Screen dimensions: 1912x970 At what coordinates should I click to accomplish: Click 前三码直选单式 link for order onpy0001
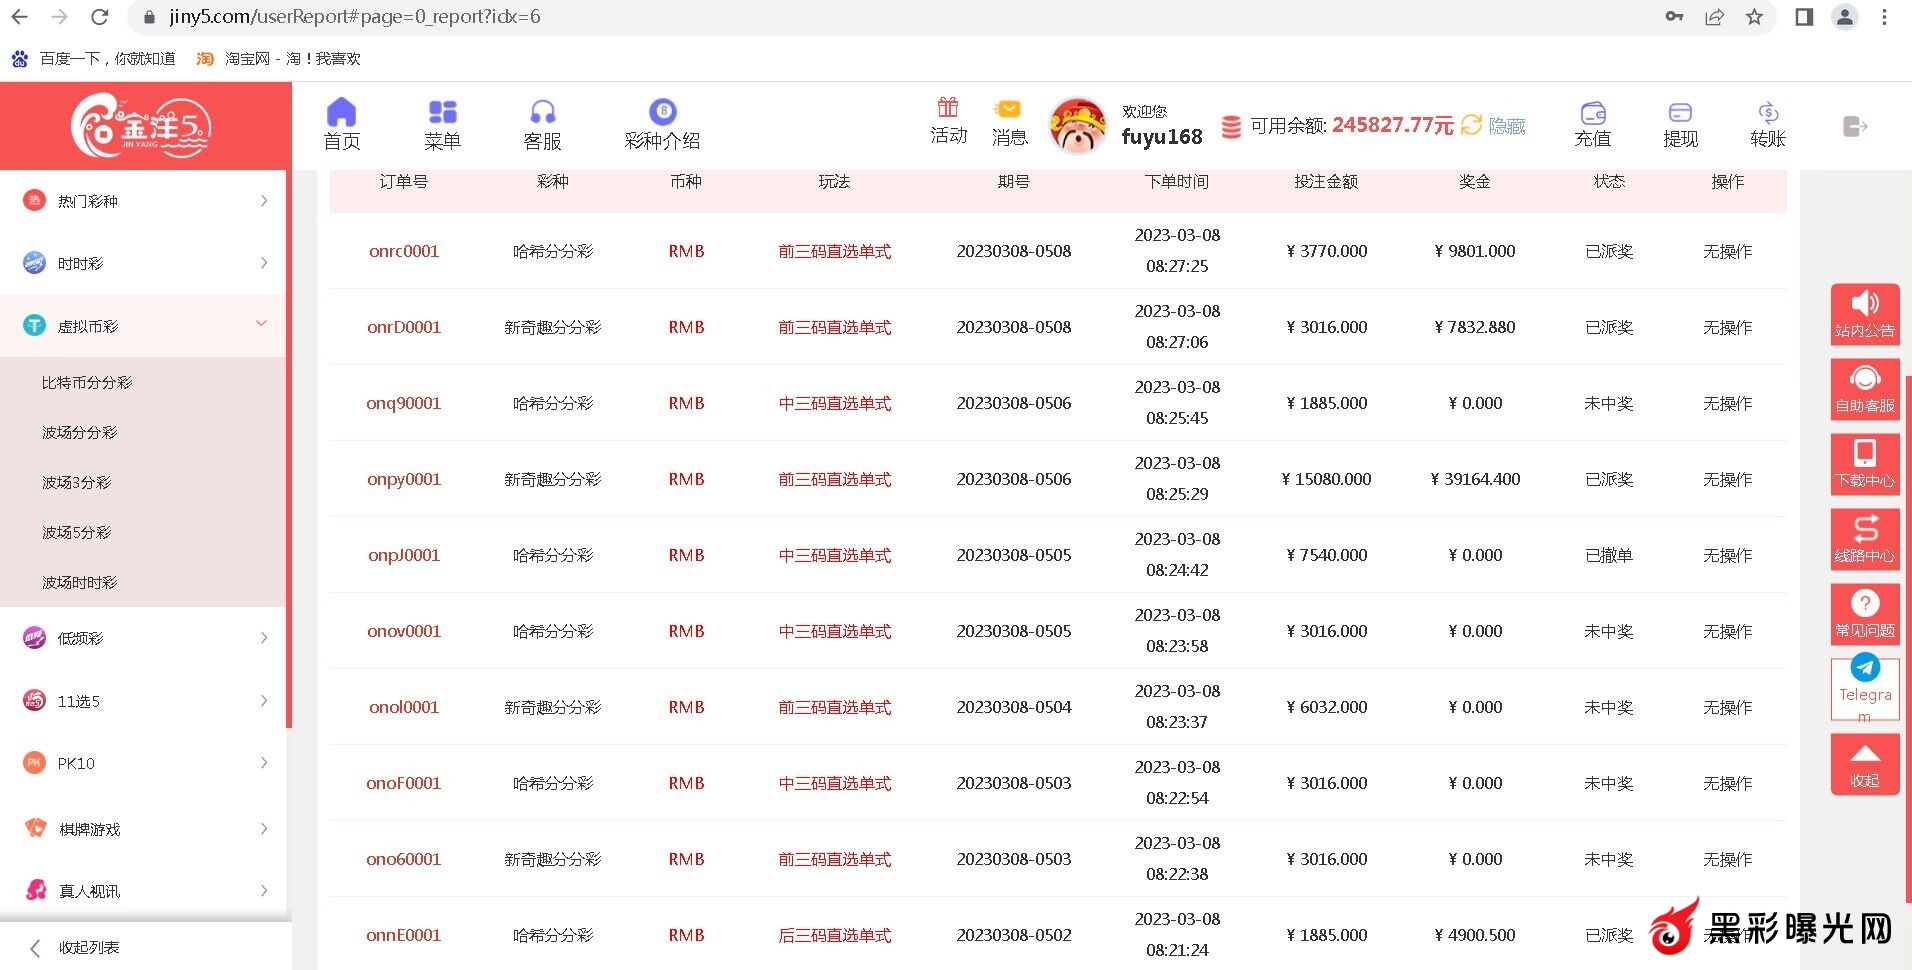(x=834, y=479)
